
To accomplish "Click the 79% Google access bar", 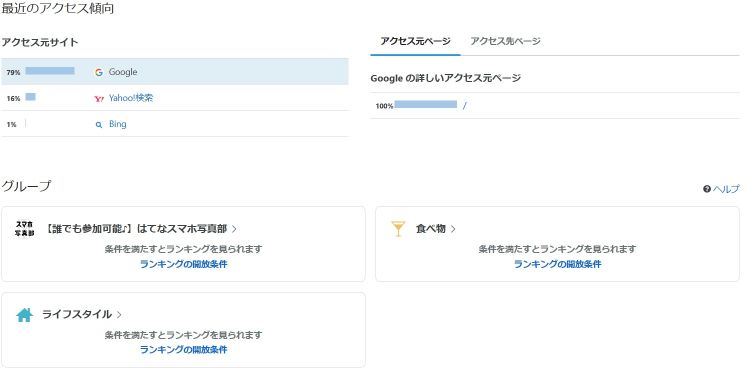I will [50, 71].
